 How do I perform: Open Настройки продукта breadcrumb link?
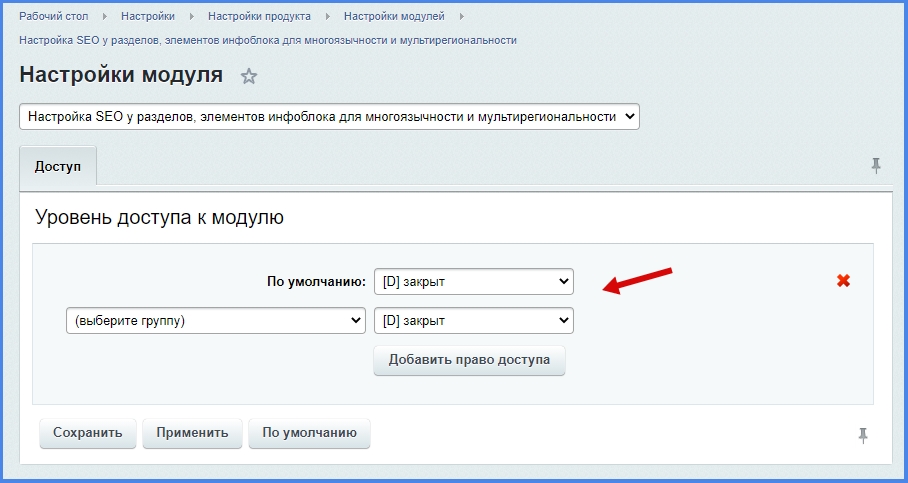click(259, 17)
